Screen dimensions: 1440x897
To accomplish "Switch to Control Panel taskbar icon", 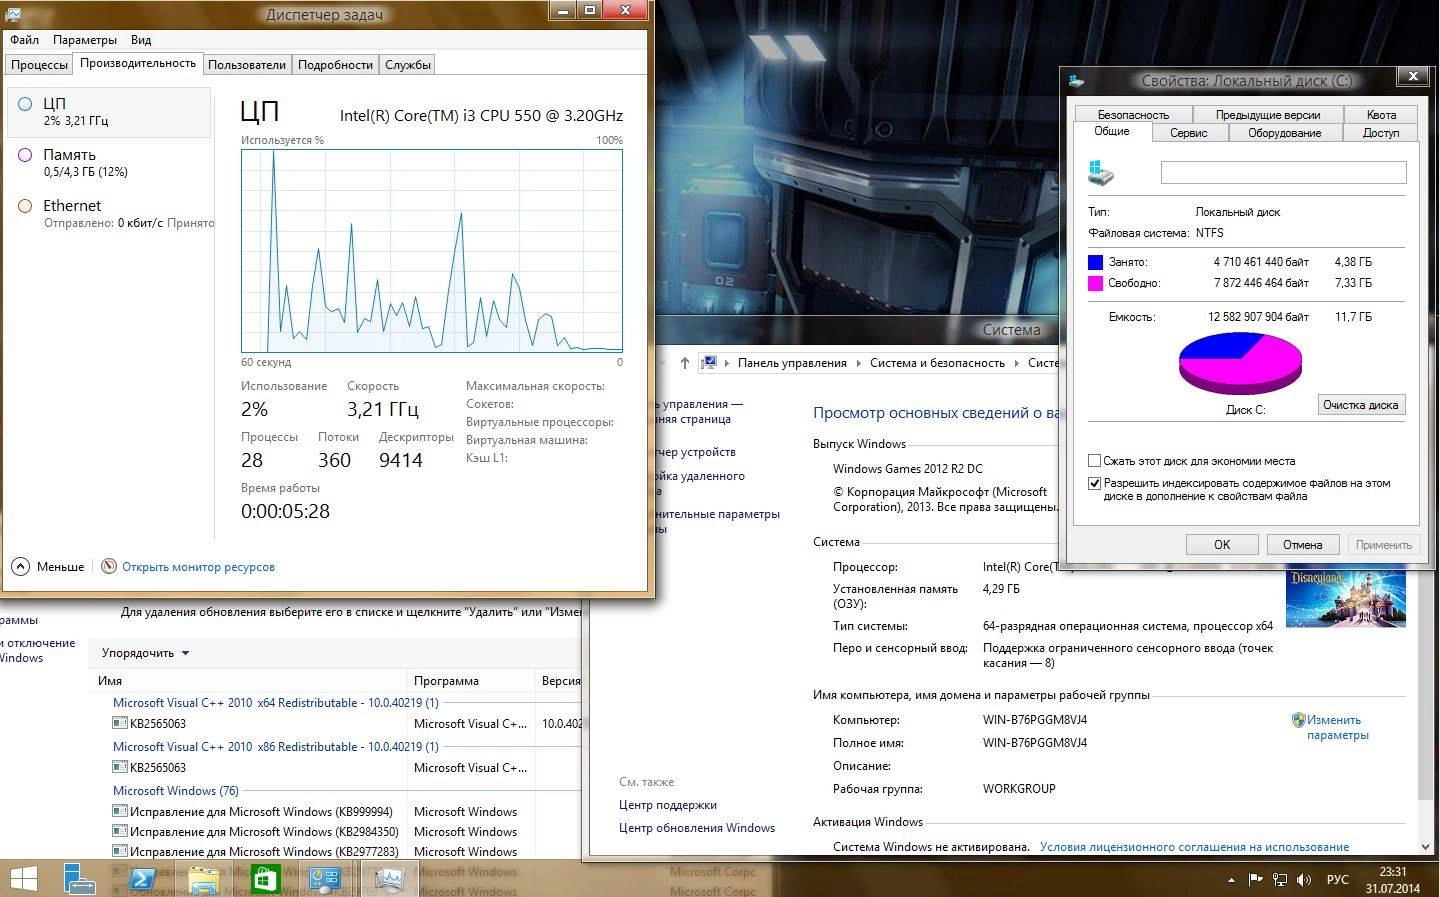I will pyautogui.click(x=326, y=879).
